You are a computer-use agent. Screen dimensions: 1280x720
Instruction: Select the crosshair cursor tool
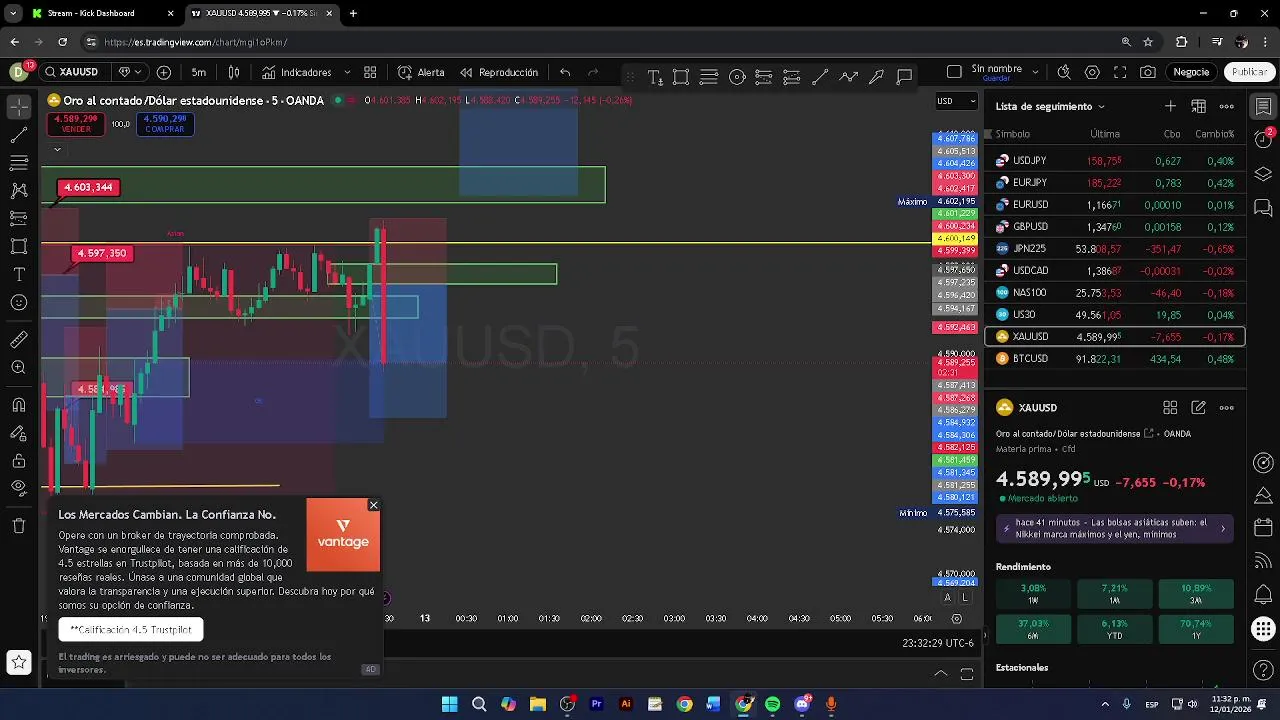[x=18, y=106]
